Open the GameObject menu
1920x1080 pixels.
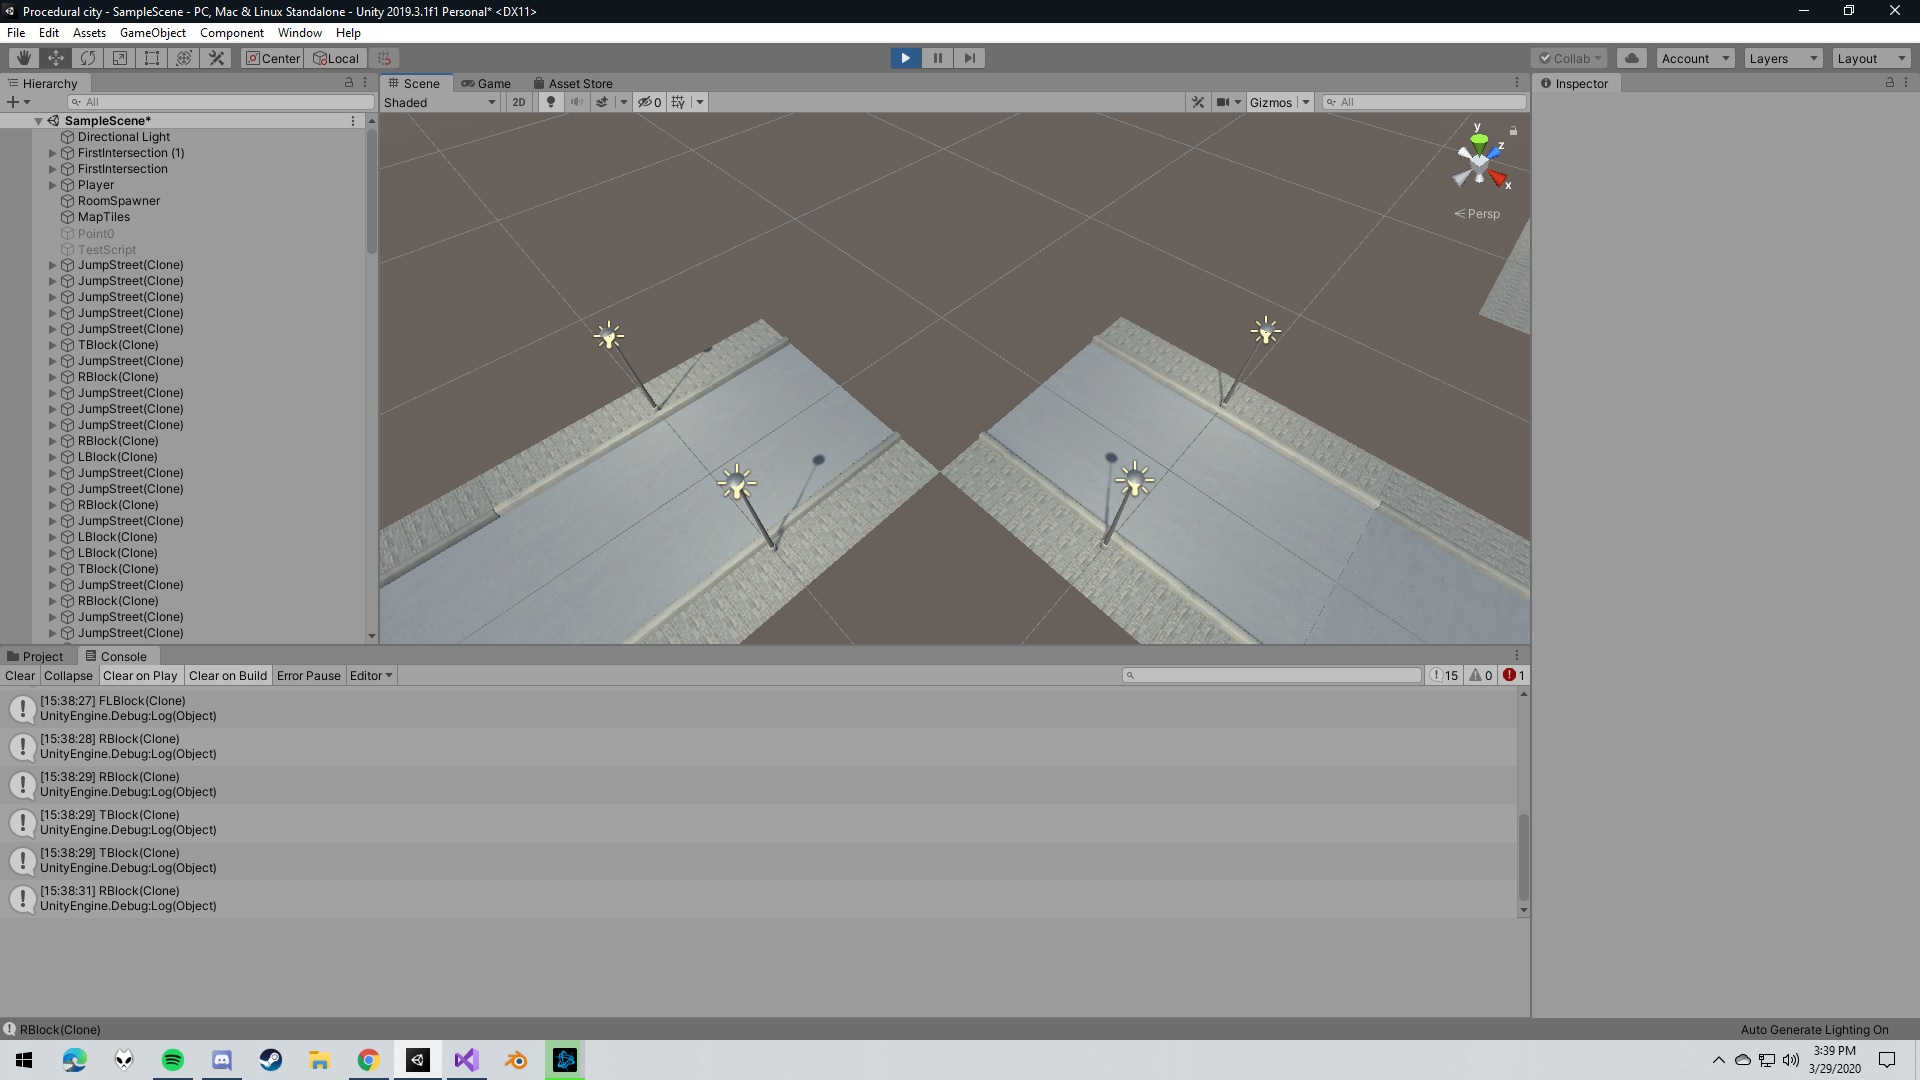pos(152,33)
